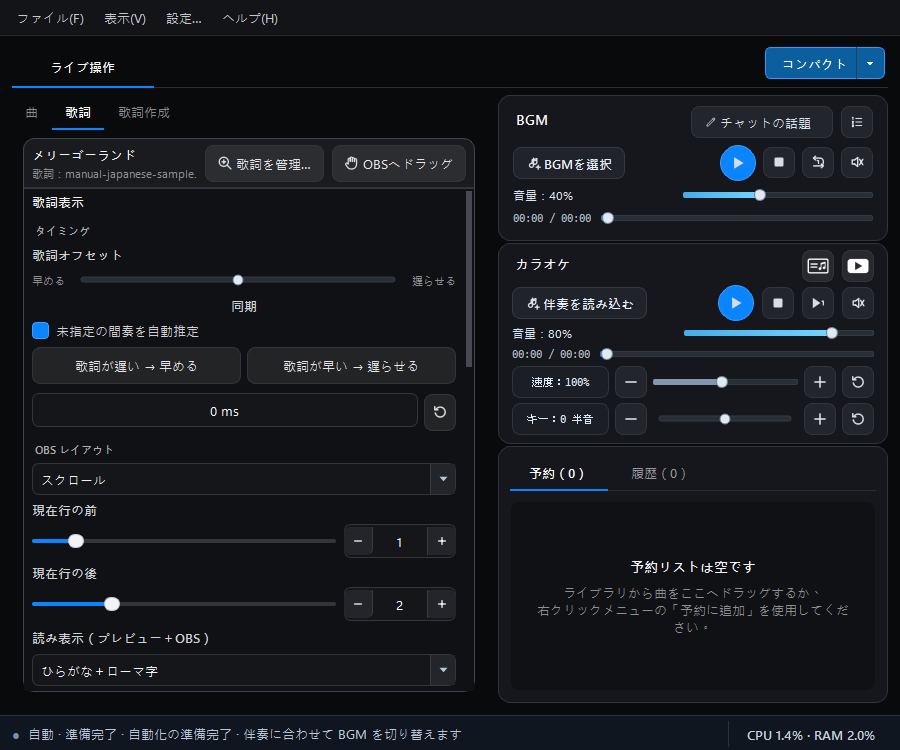900x750 pixels.
Task: Increase lines before current line
Action: point(441,541)
